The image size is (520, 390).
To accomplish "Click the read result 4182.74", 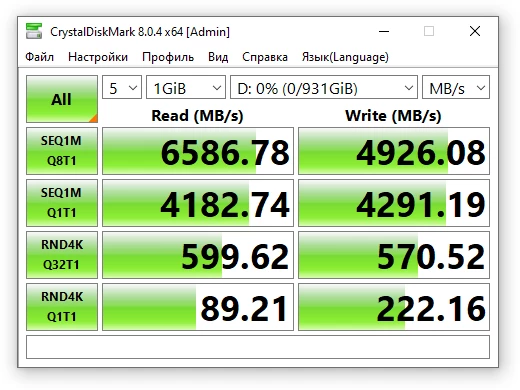I will pyautogui.click(x=198, y=203).
